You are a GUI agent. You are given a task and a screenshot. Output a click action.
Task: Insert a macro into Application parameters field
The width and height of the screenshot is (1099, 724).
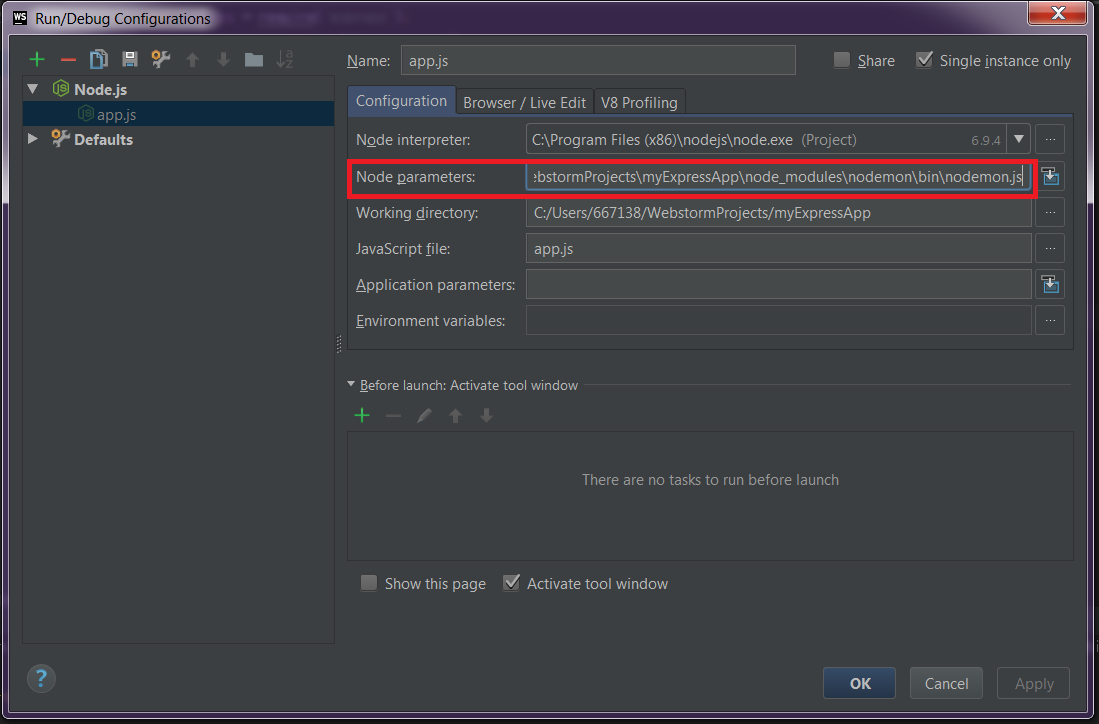1049,284
